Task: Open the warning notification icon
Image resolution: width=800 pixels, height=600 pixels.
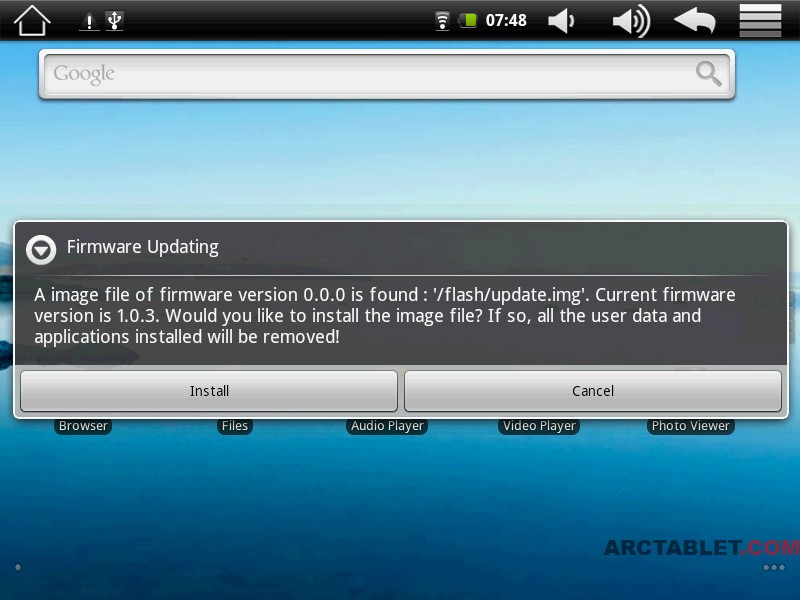Action: point(89,21)
